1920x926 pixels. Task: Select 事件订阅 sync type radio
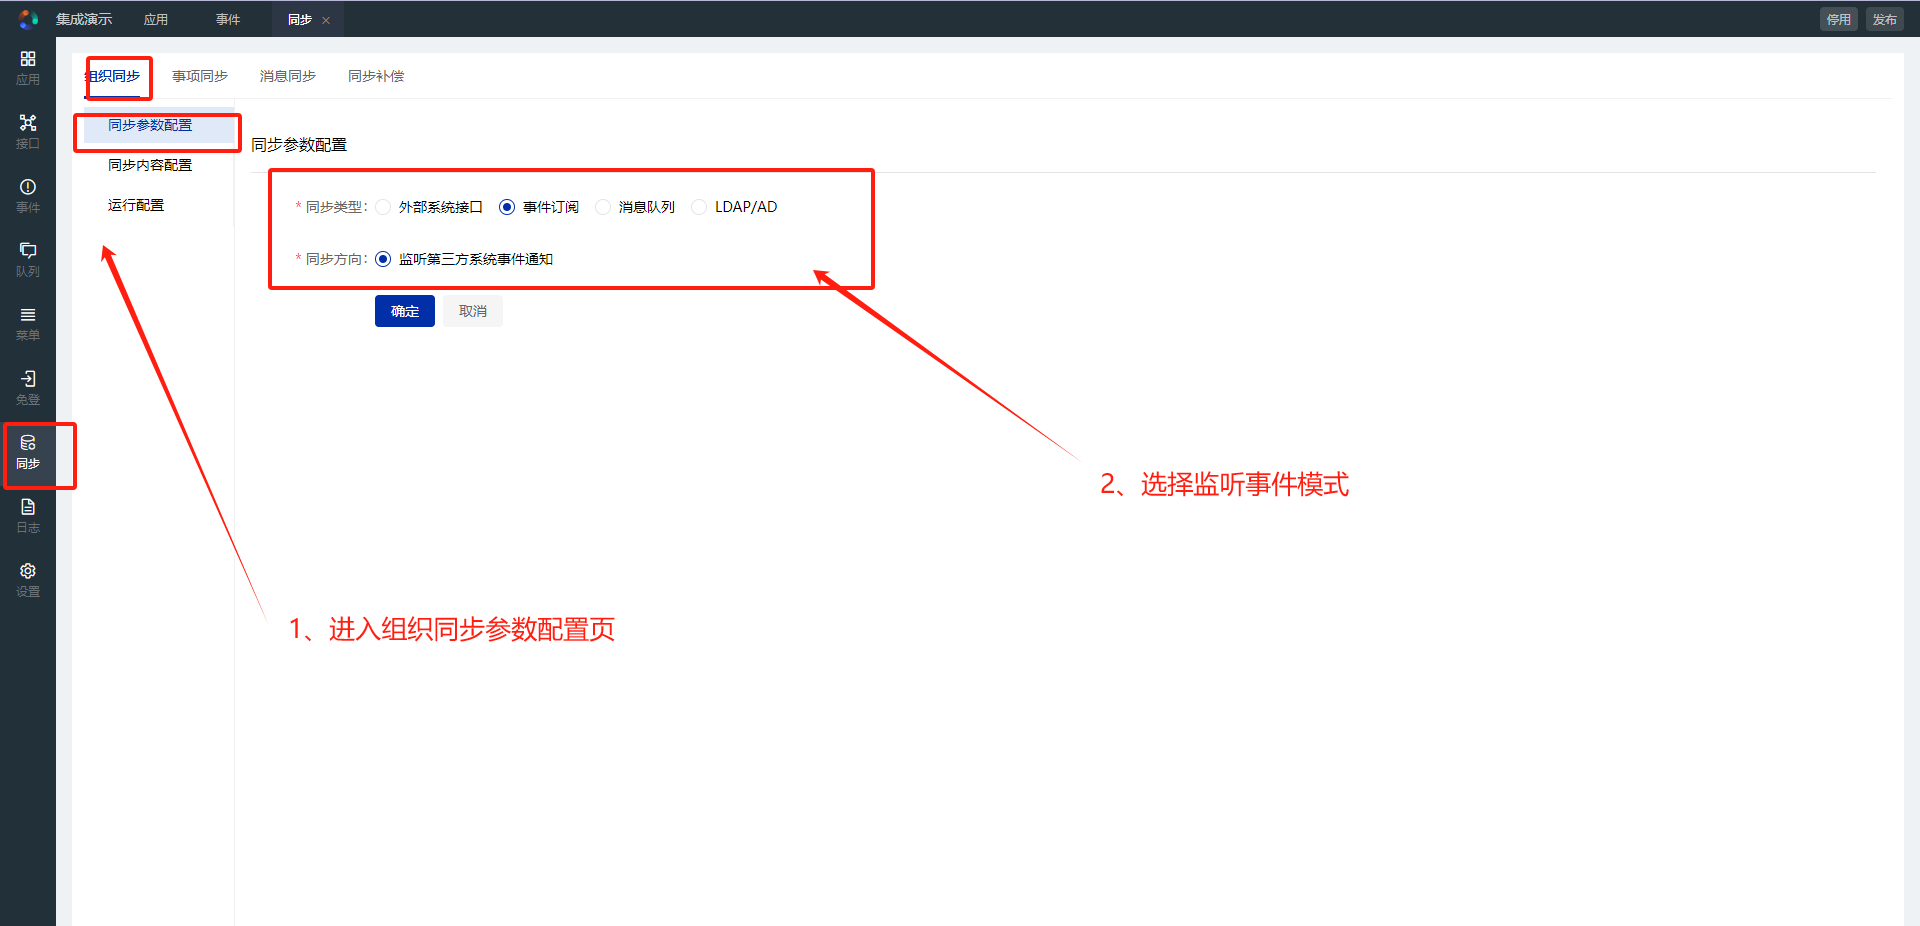pyautogui.click(x=507, y=207)
